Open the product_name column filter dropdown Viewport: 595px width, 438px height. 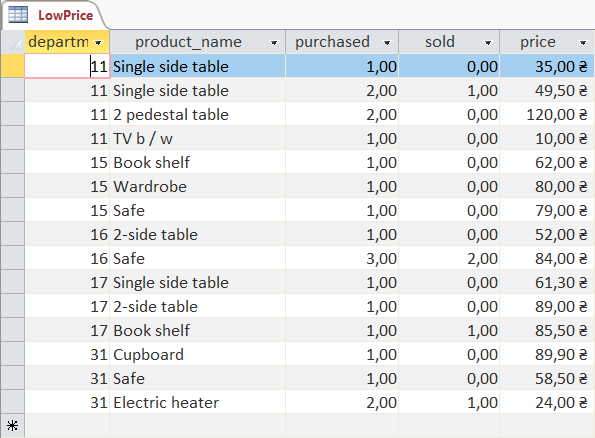click(x=274, y=43)
